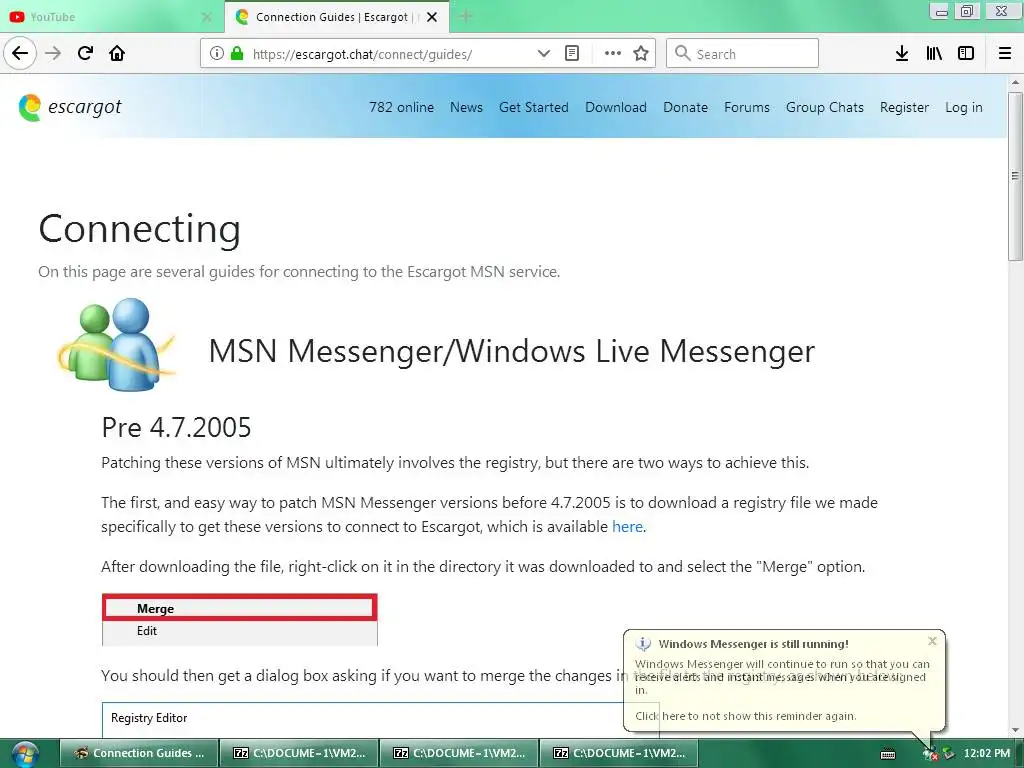Click the taskbar clock 12:02 PM
Screen dimensions: 1024x768
tap(986, 754)
